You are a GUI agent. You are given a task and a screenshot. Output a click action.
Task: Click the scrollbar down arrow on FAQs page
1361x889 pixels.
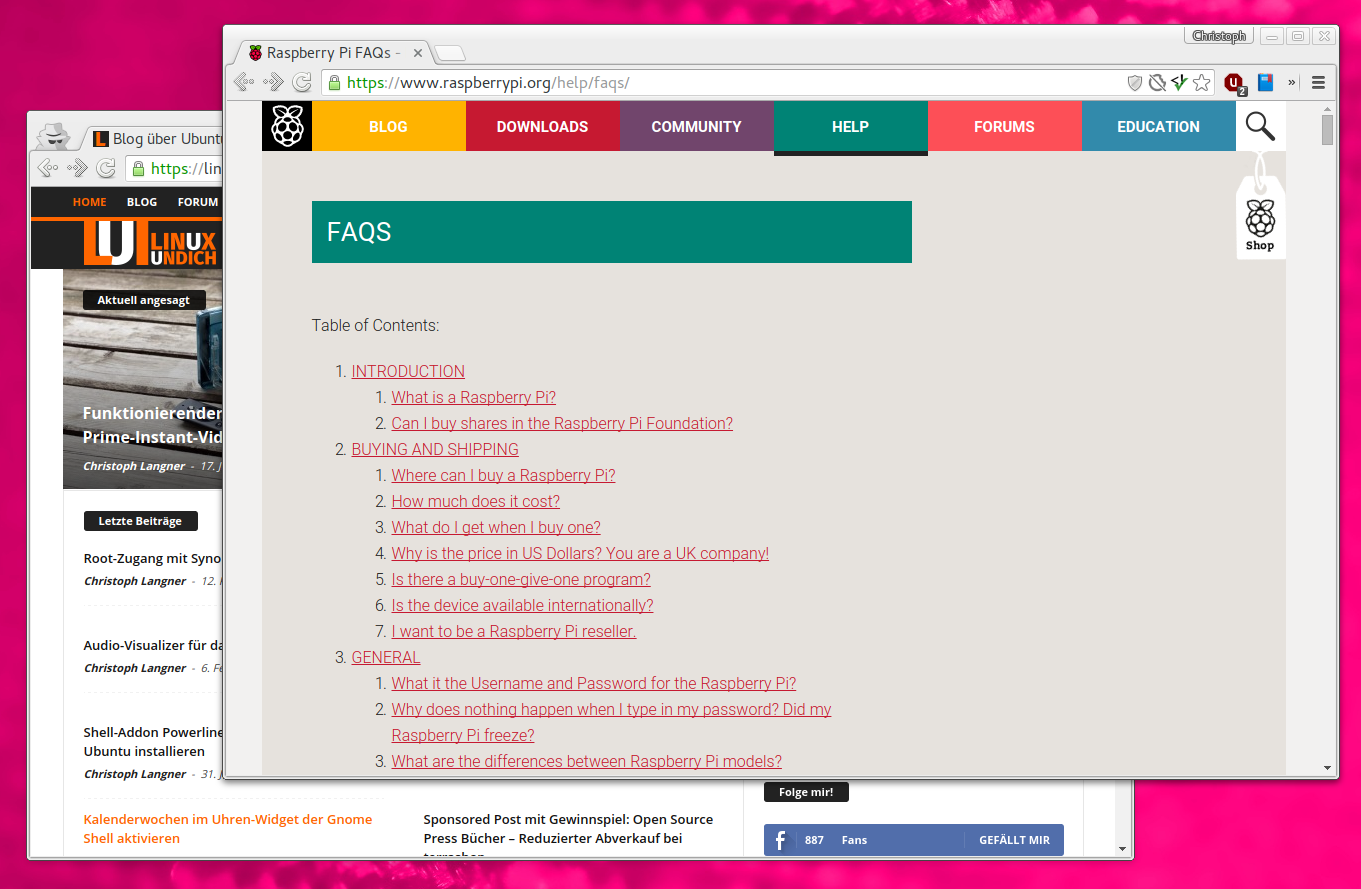[1328, 768]
